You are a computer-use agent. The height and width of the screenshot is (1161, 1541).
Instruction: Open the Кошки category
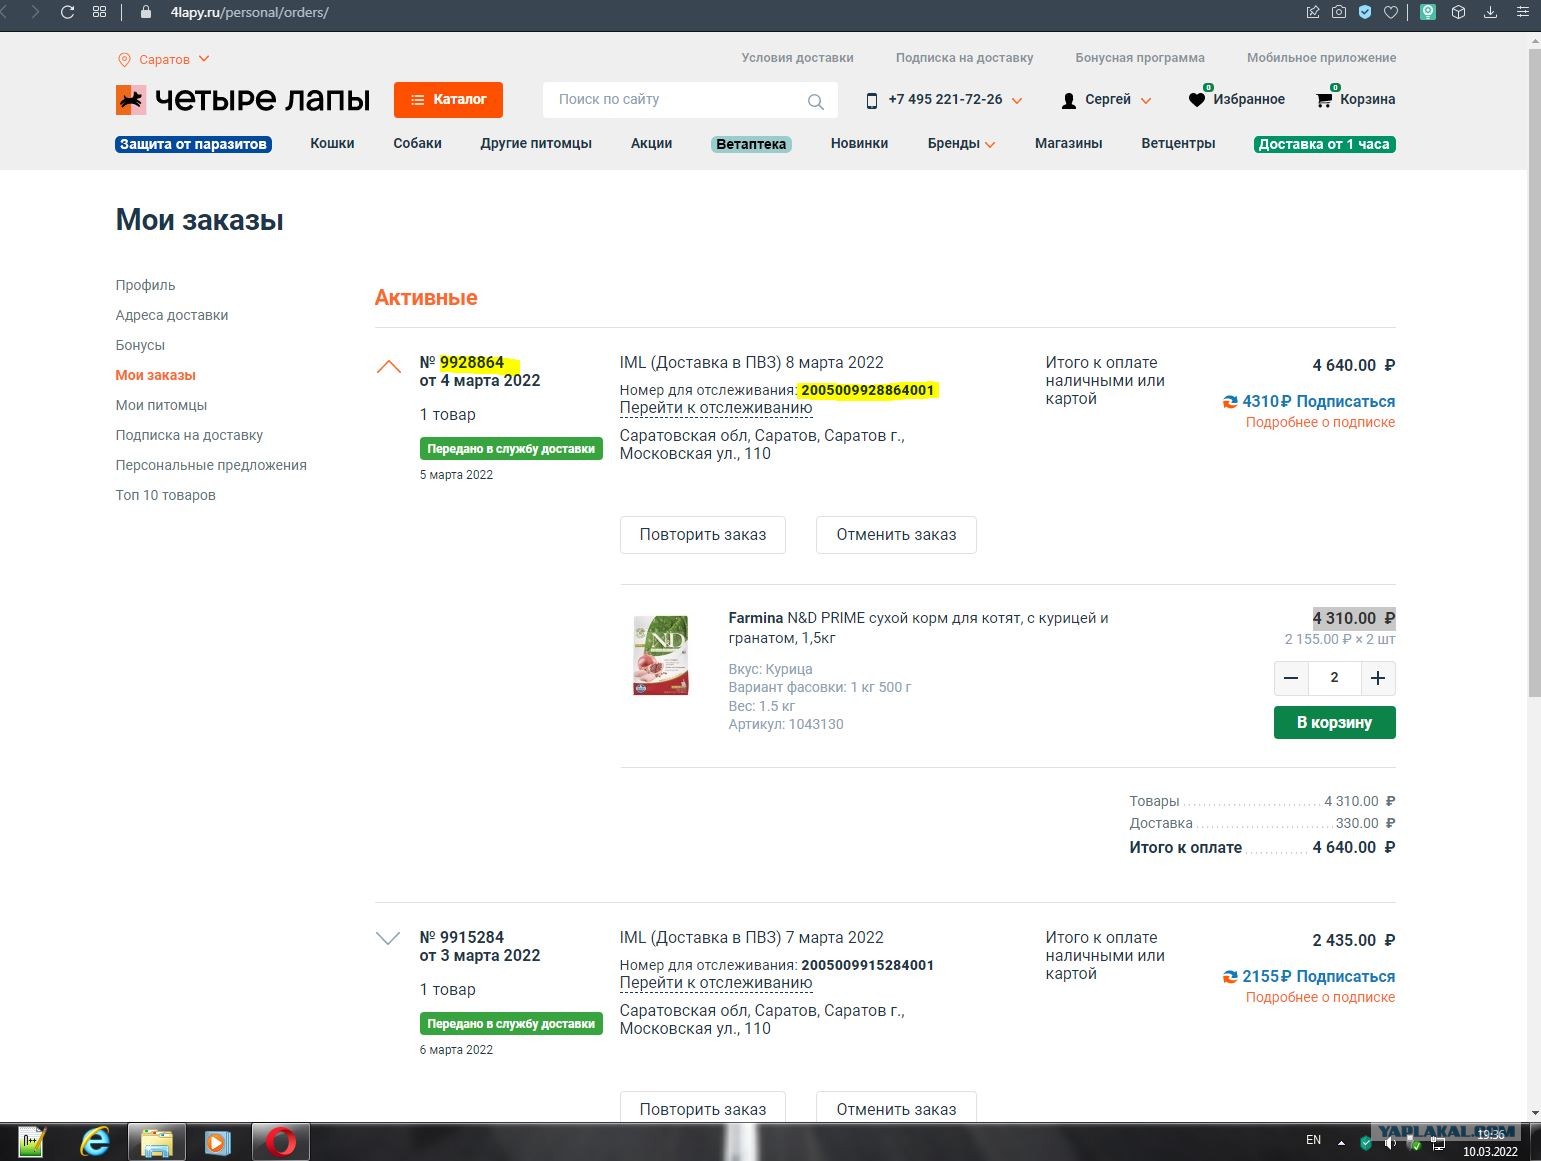(332, 143)
